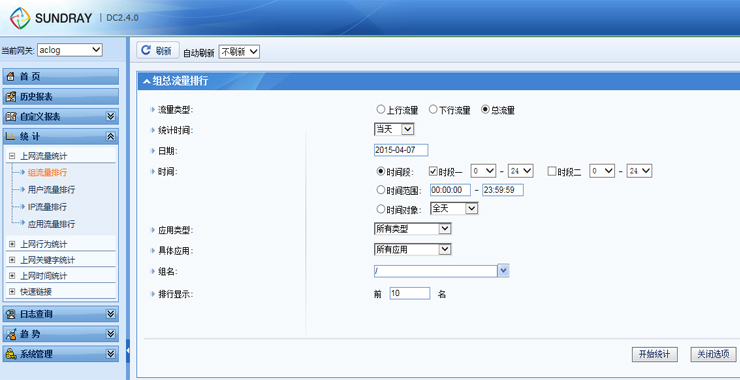Click the time range end field 23:59:59
Viewport: 740px width, 380px height.
pos(503,190)
